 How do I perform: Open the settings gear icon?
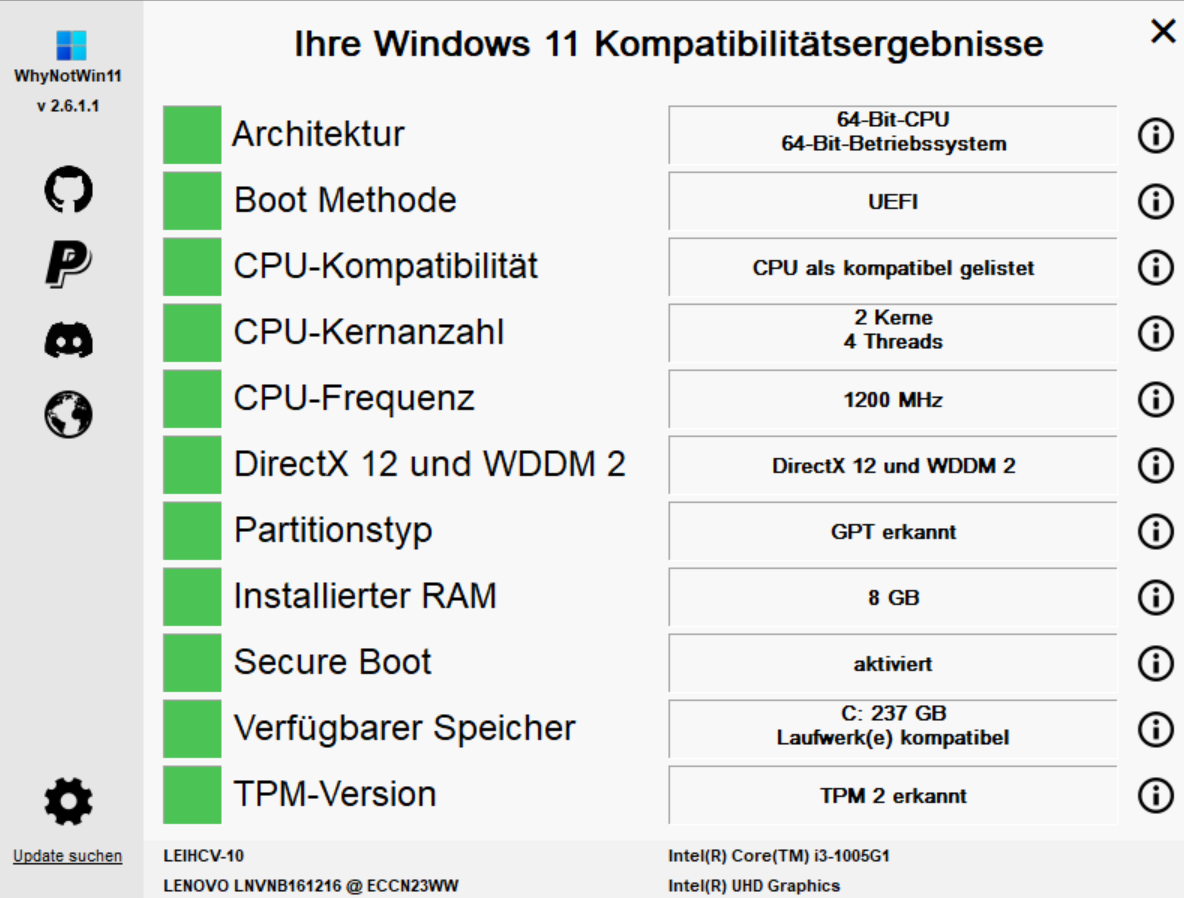pos(69,801)
